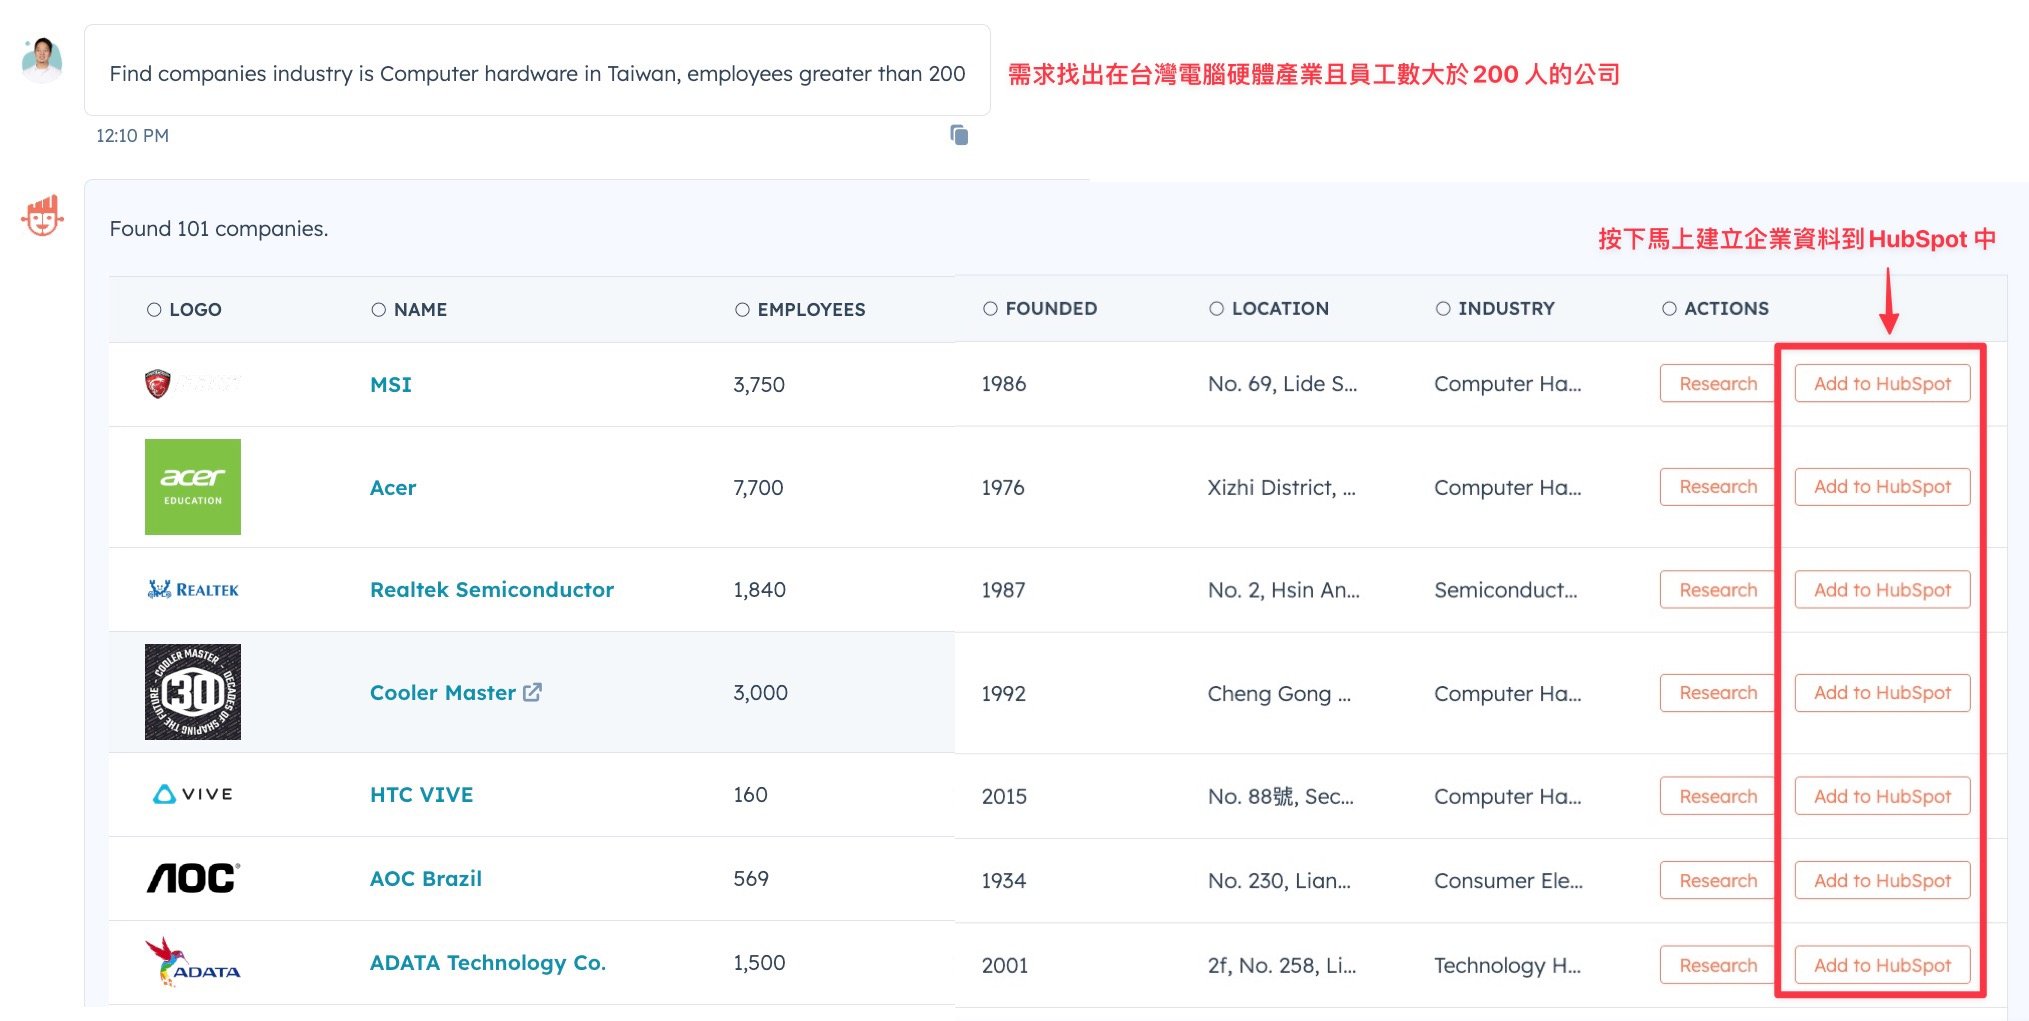Open the Acer company link
The height and width of the screenshot is (1021, 2029).
tap(393, 487)
